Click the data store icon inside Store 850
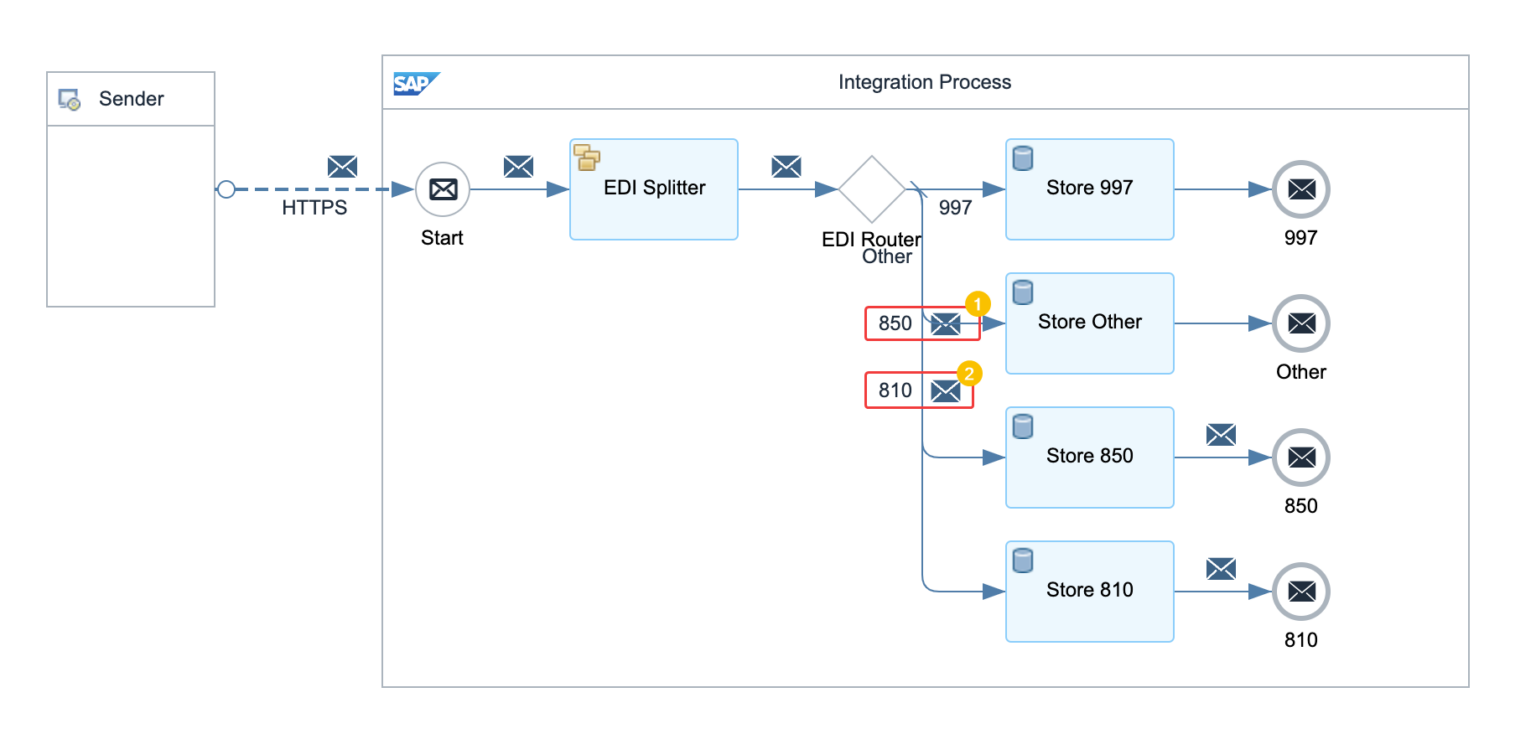The height and width of the screenshot is (734, 1536). click(x=1022, y=425)
